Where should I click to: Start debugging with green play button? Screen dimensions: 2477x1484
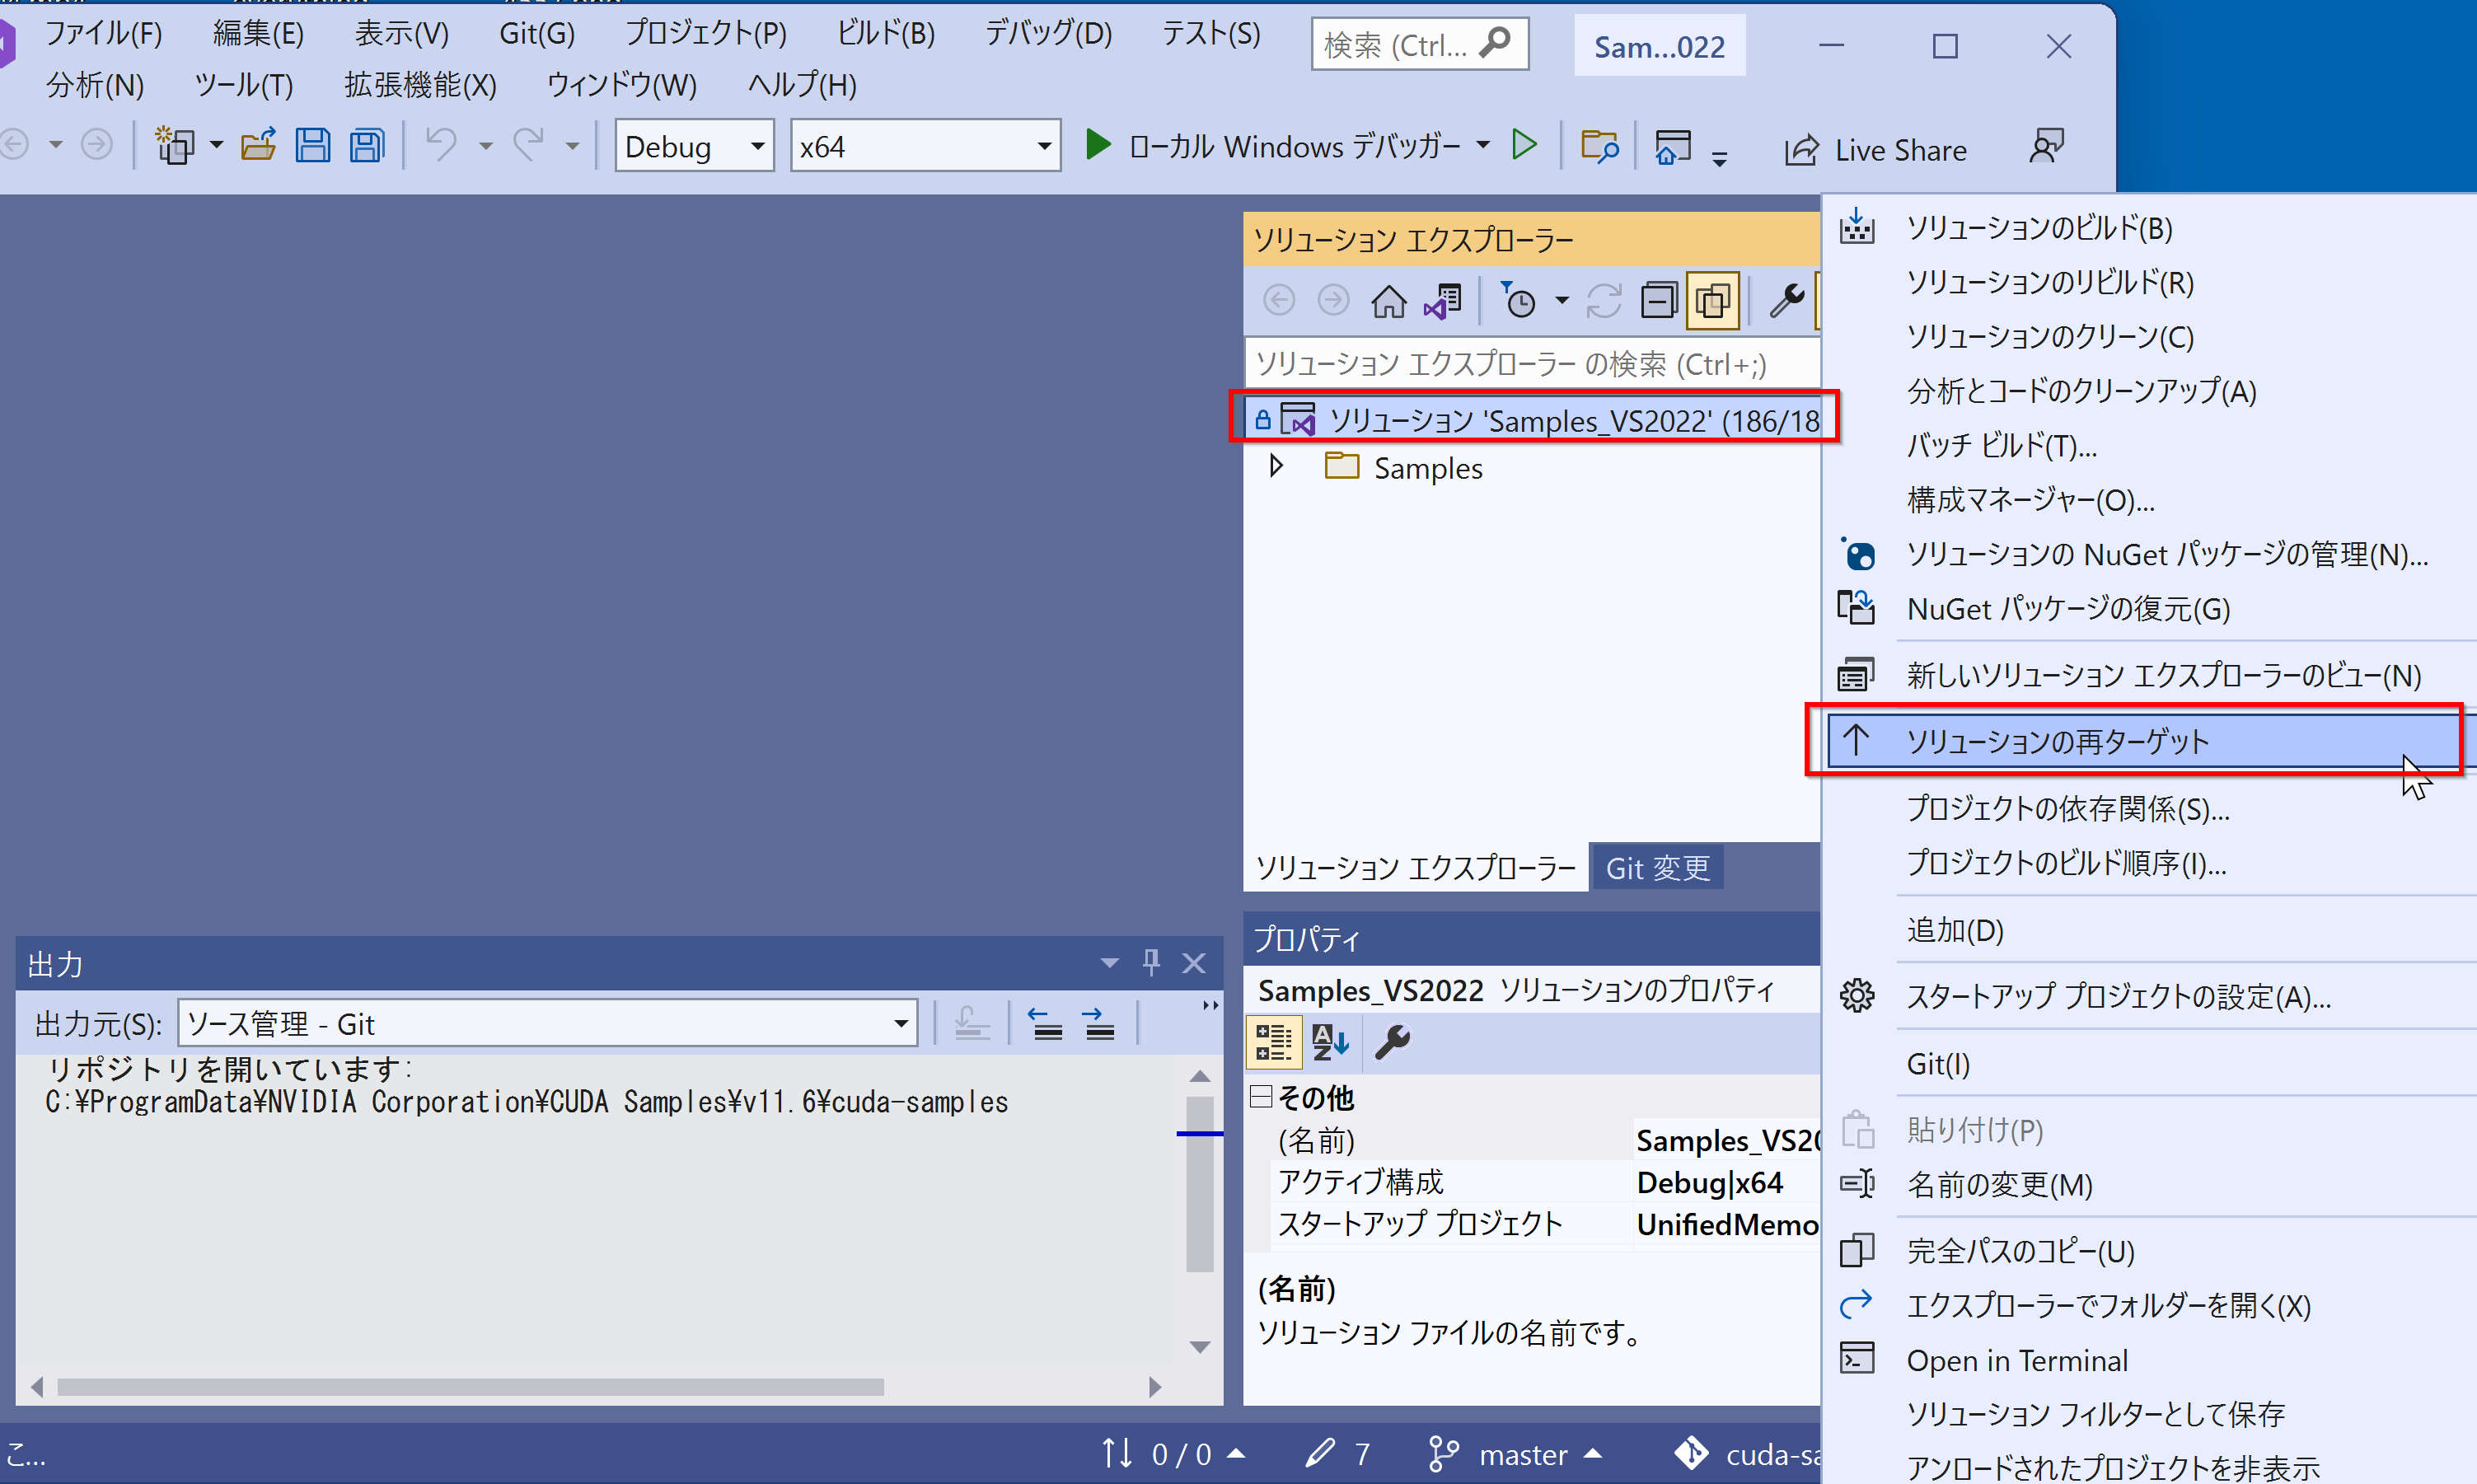pos(1098,146)
